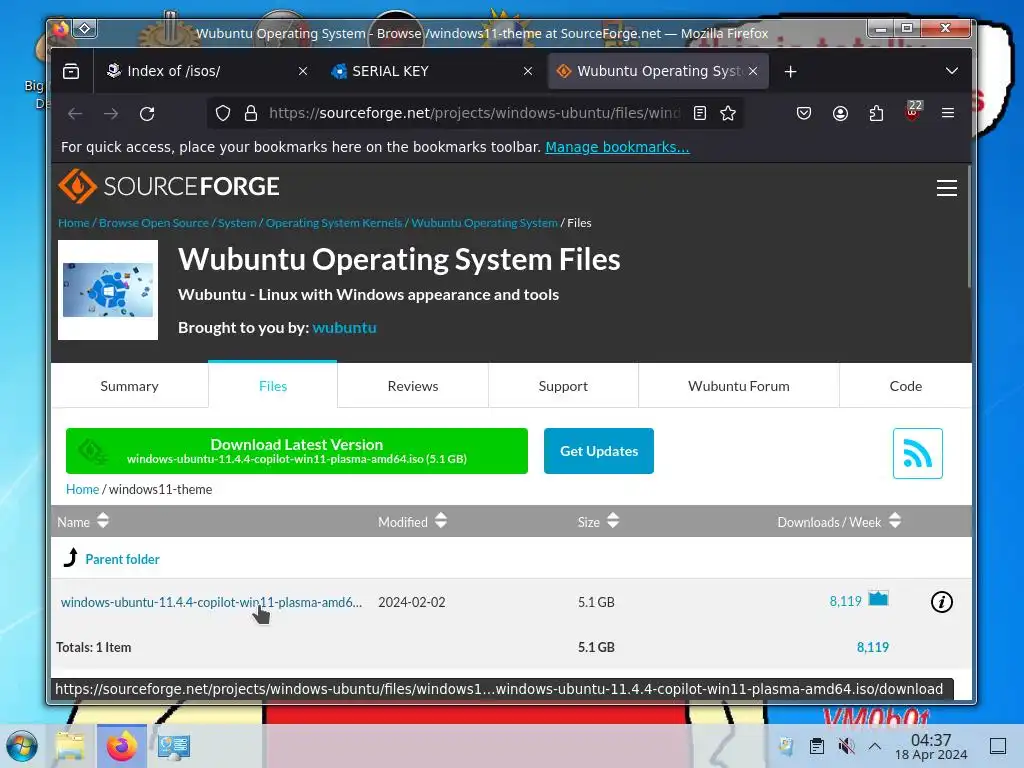Open the Extensions puzzle icon
This screenshot has width=1024, height=768.
pyautogui.click(x=876, y=114)
